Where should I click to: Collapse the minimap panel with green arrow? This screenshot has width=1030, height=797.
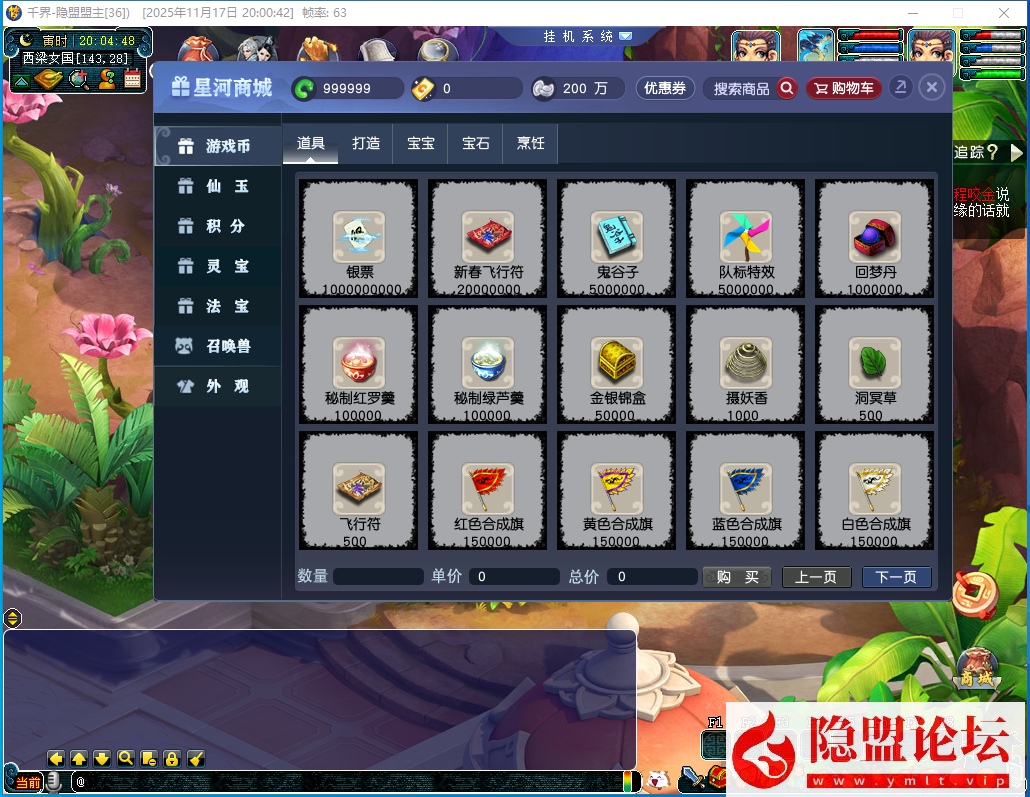[22, 80]
